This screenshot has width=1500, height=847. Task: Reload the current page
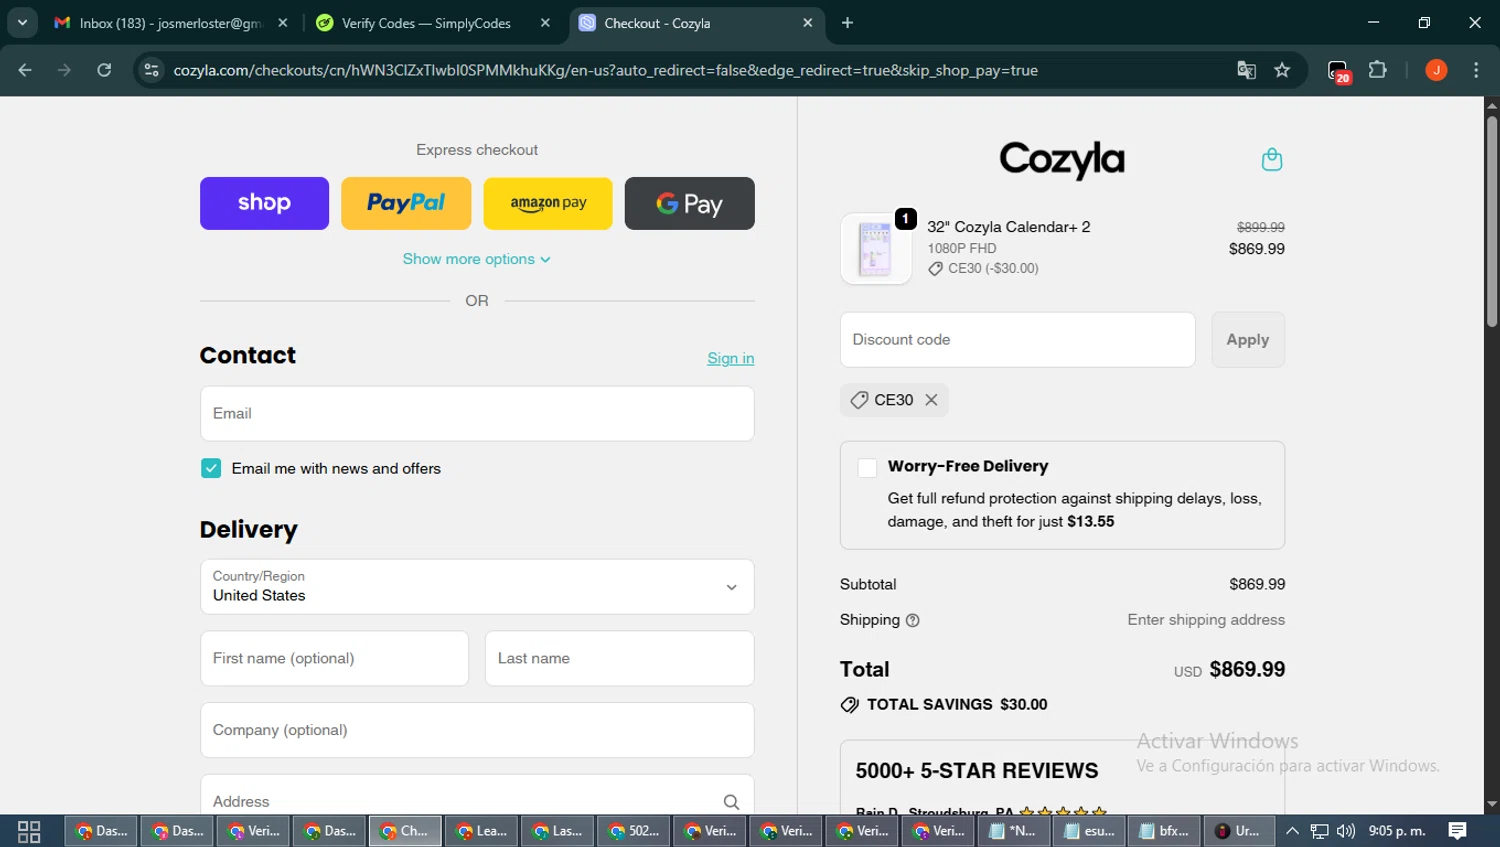[x=104, y=70]
